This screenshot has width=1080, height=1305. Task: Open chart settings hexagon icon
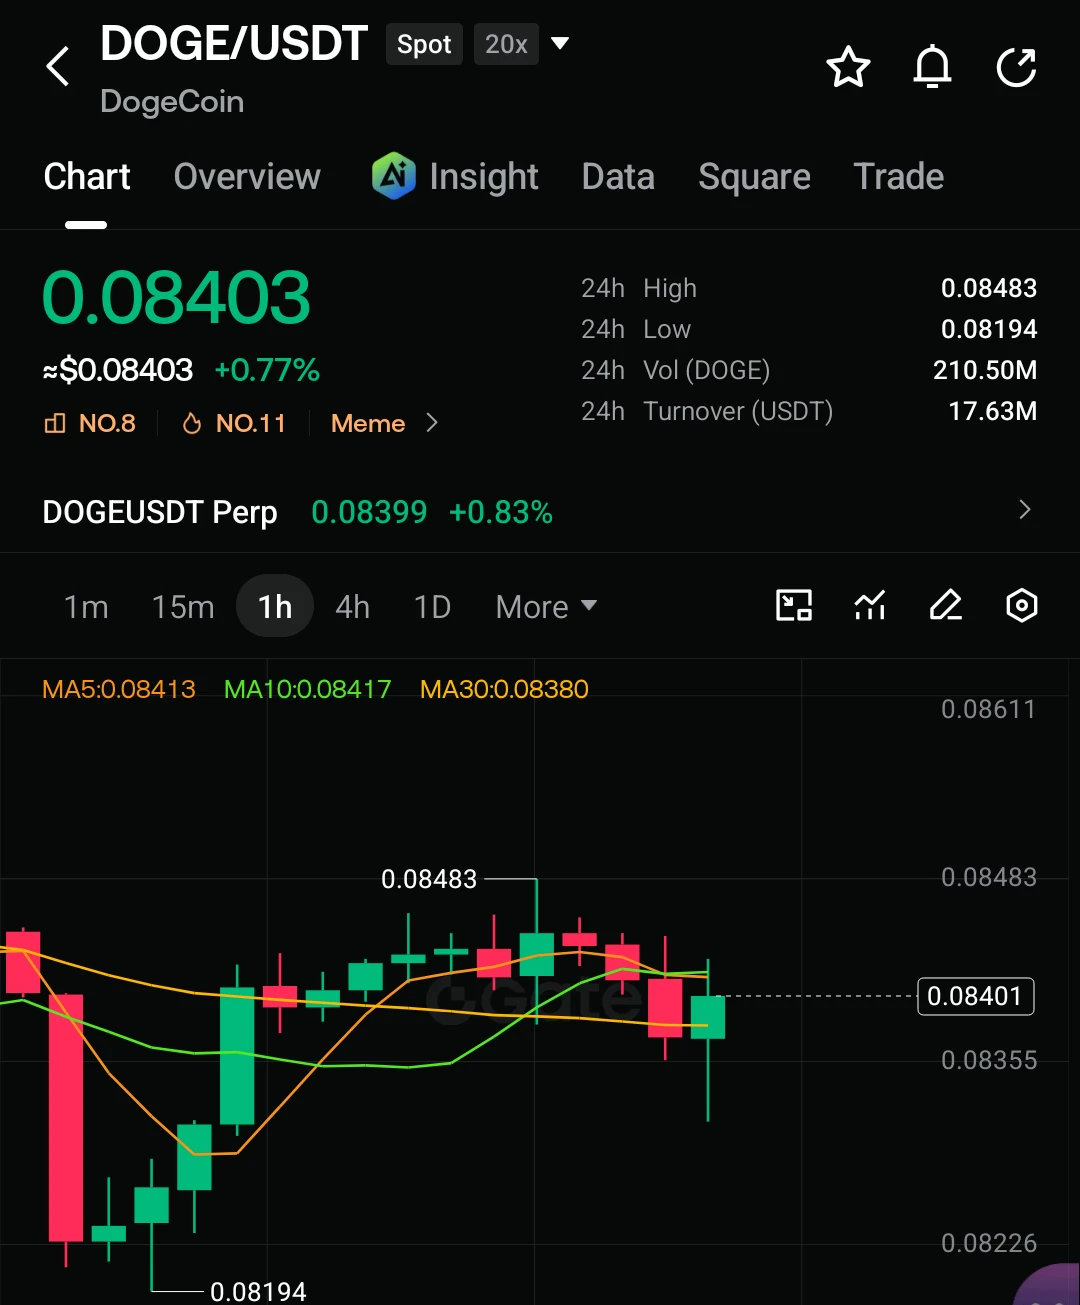click(1021, 605)
